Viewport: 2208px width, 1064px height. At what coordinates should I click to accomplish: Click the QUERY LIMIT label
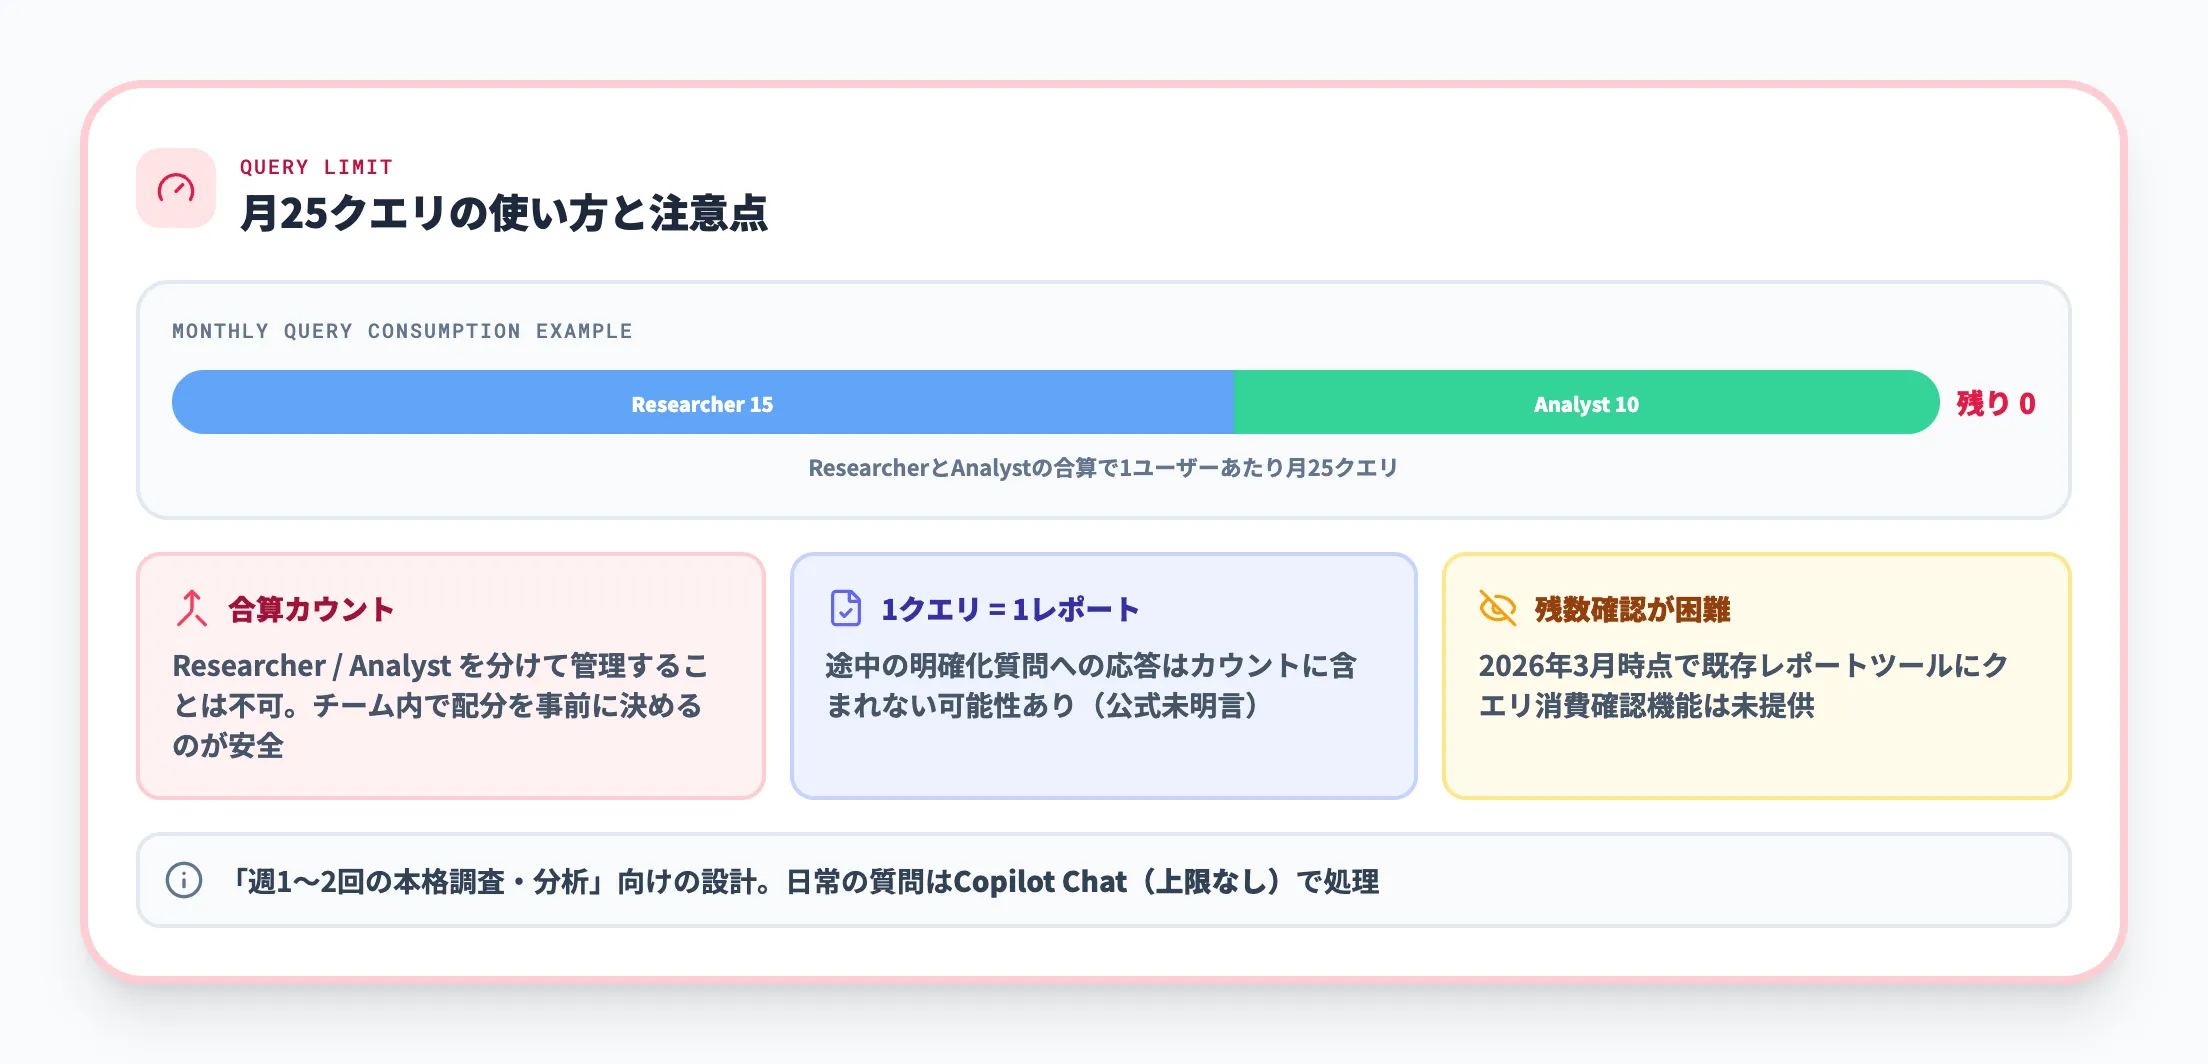click(x=316, y=167)
